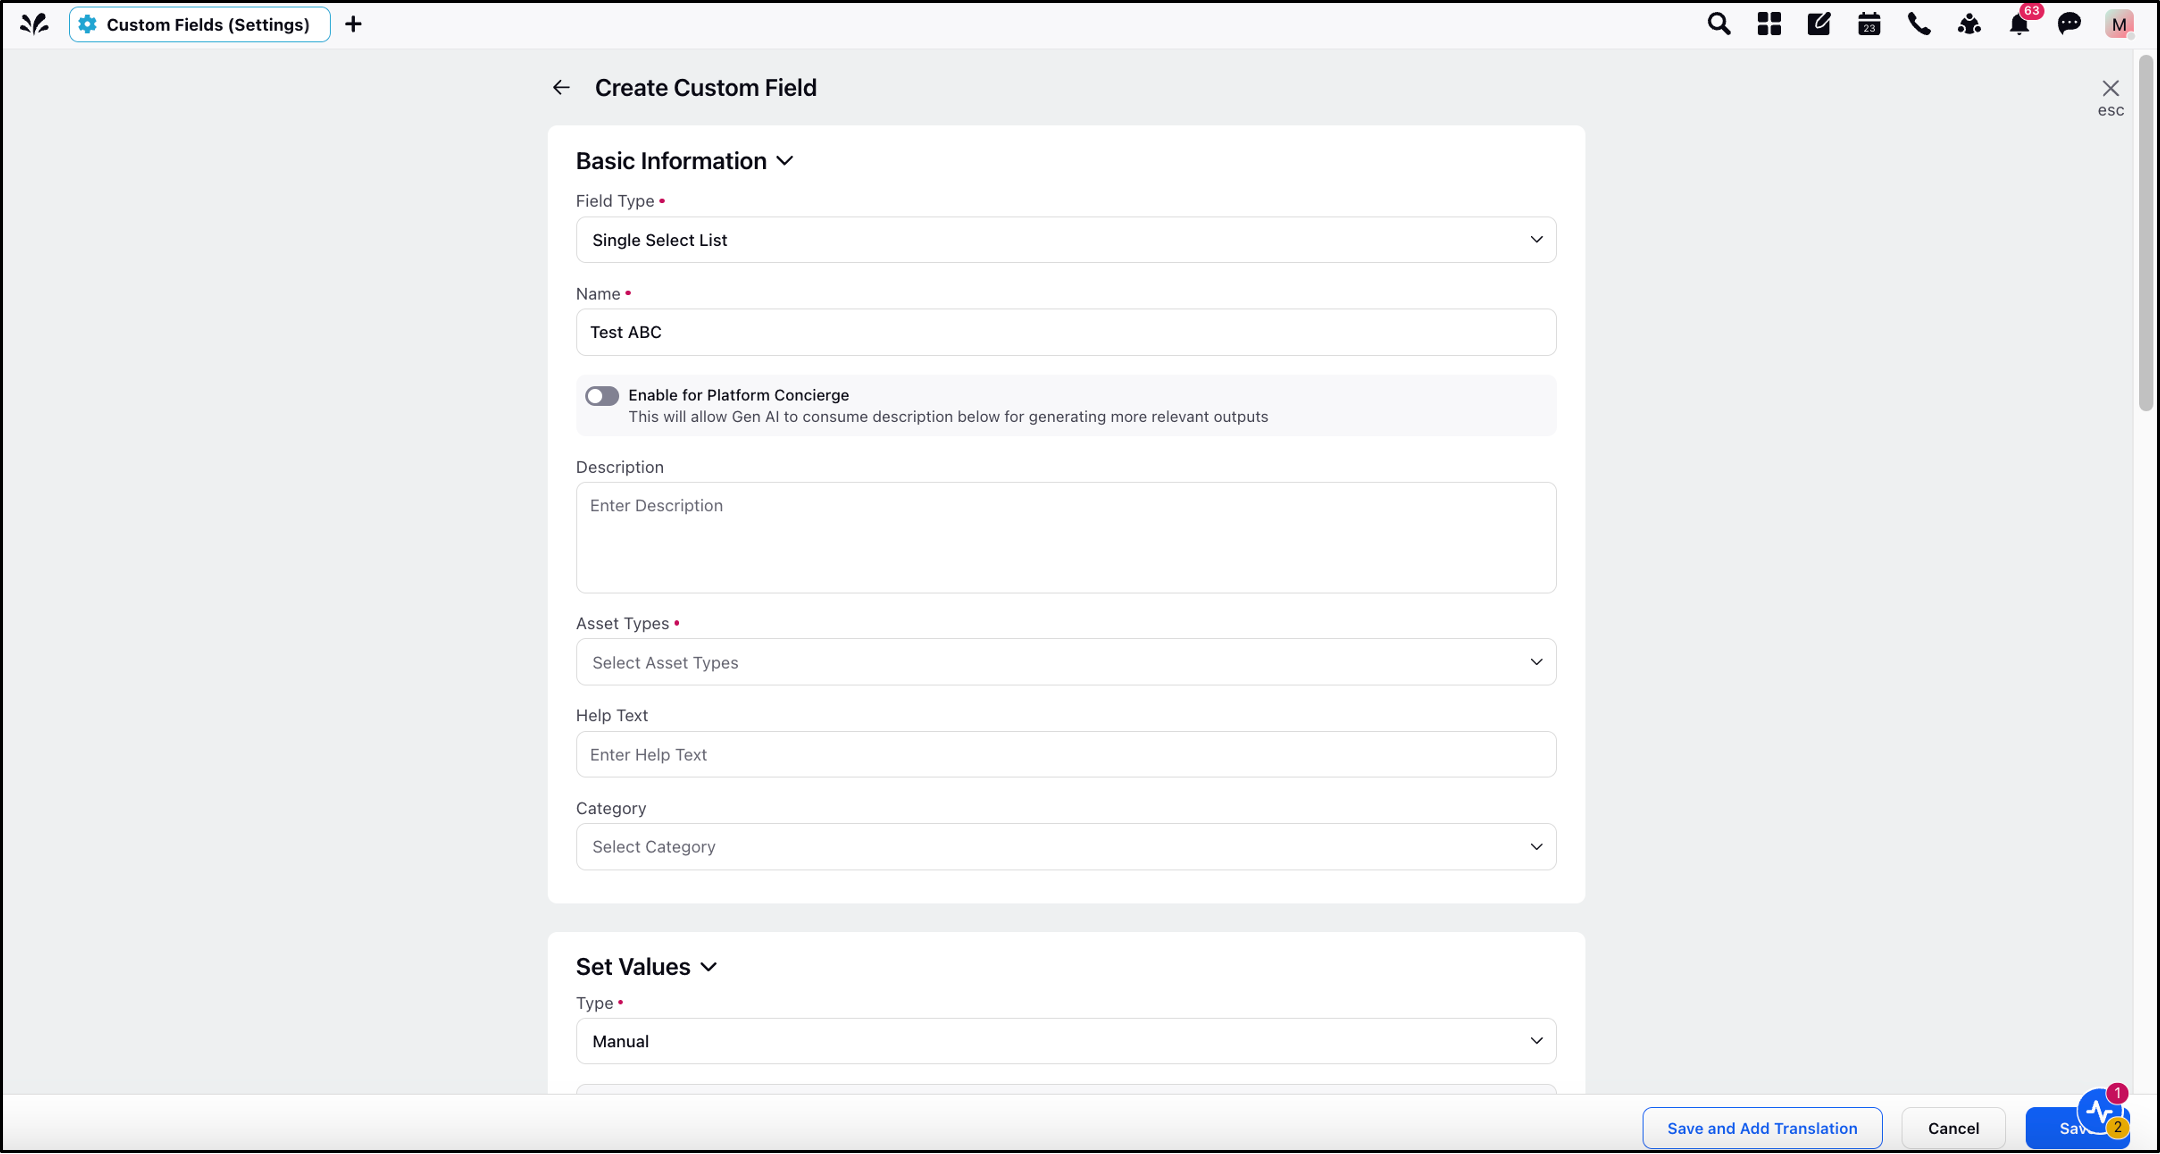Open the chat messages bubble icon
Viewport: 2160px width, 1154px height.
click(x=2069, y=24)
